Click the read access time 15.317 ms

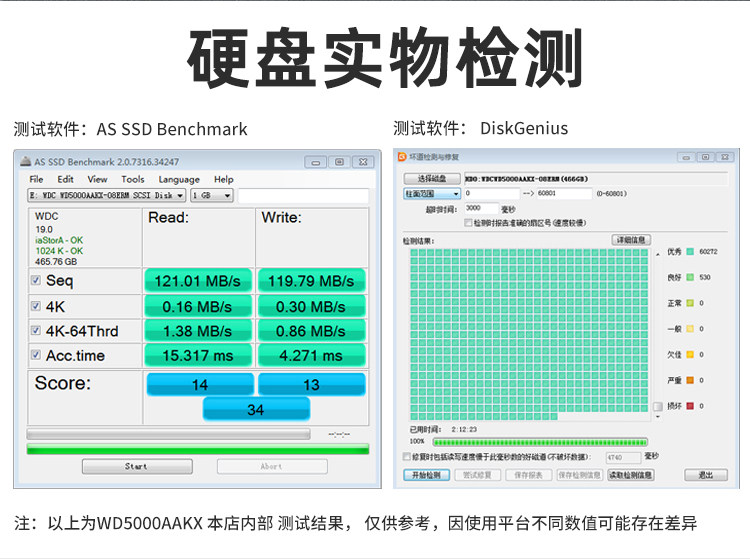point(198,355)
